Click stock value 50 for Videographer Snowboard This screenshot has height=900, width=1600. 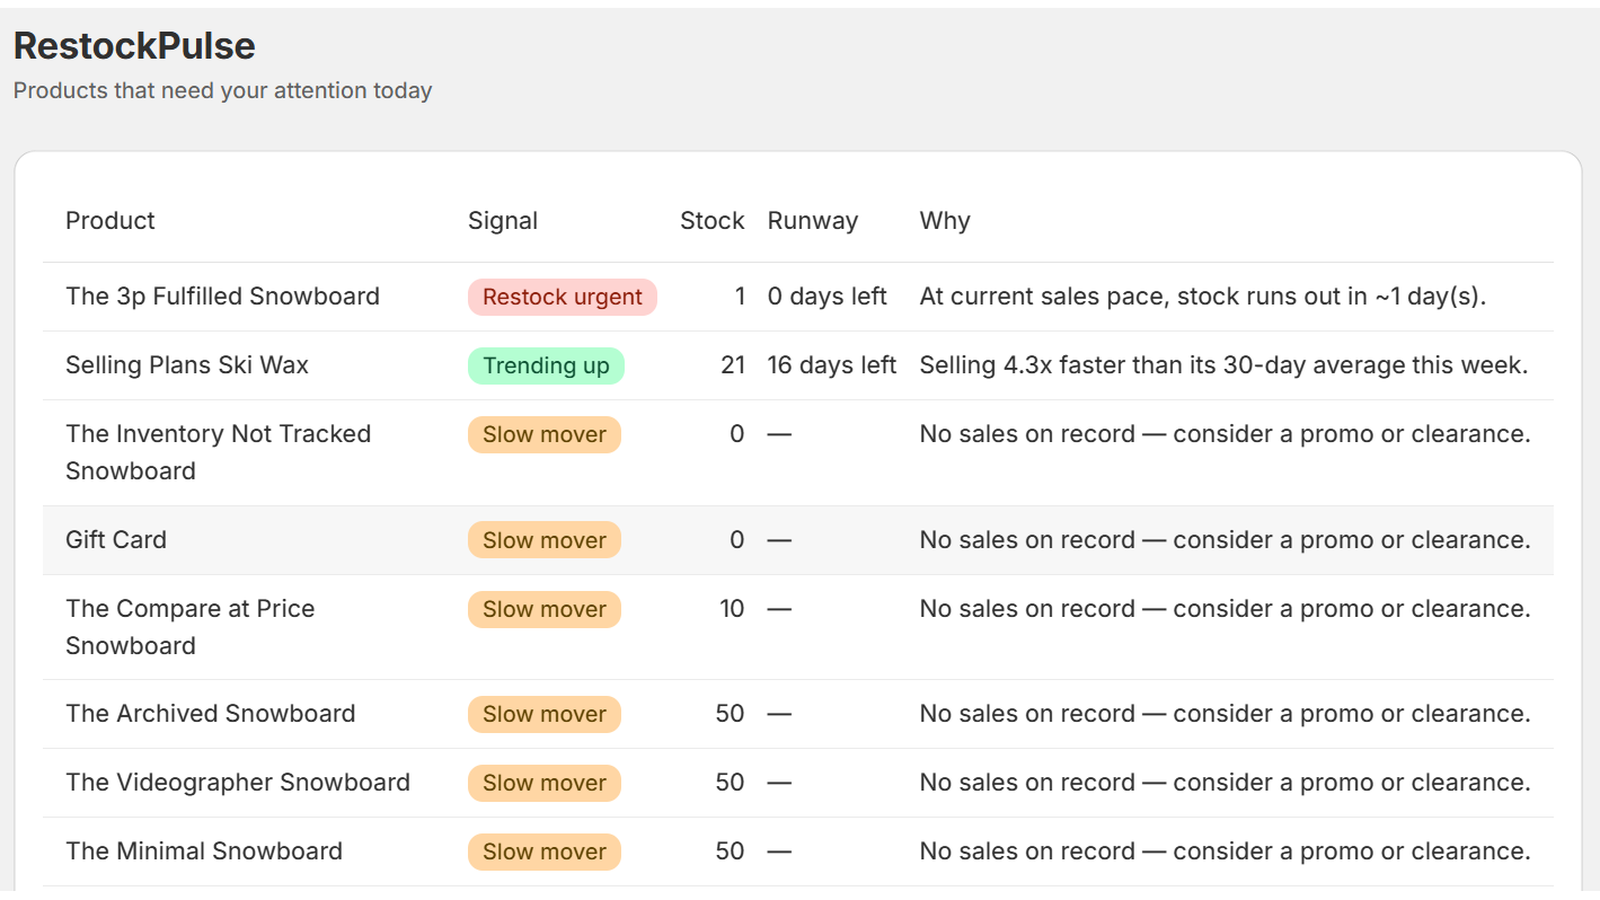[x=730, y=783]
